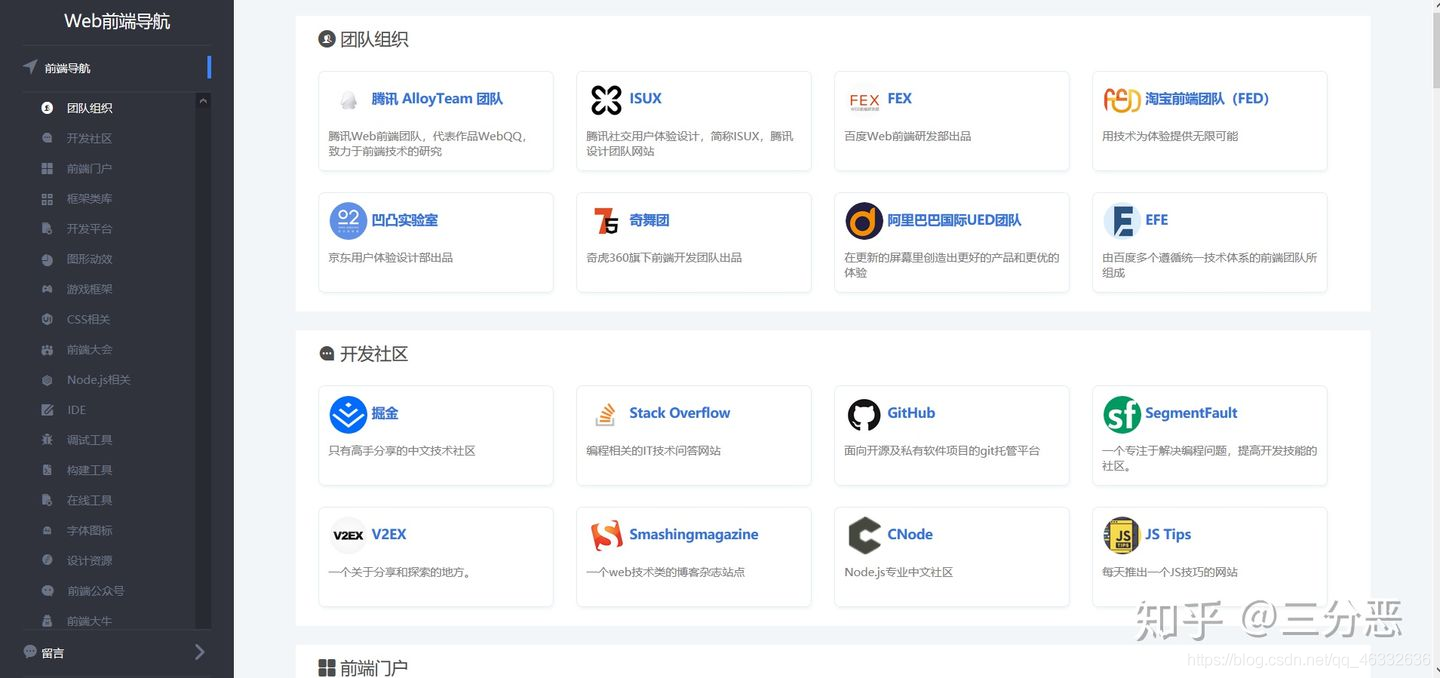Click the GitHub octocat icon
Image resolution: width=1440 pixels, height=678 pixels.
[864, 414]
